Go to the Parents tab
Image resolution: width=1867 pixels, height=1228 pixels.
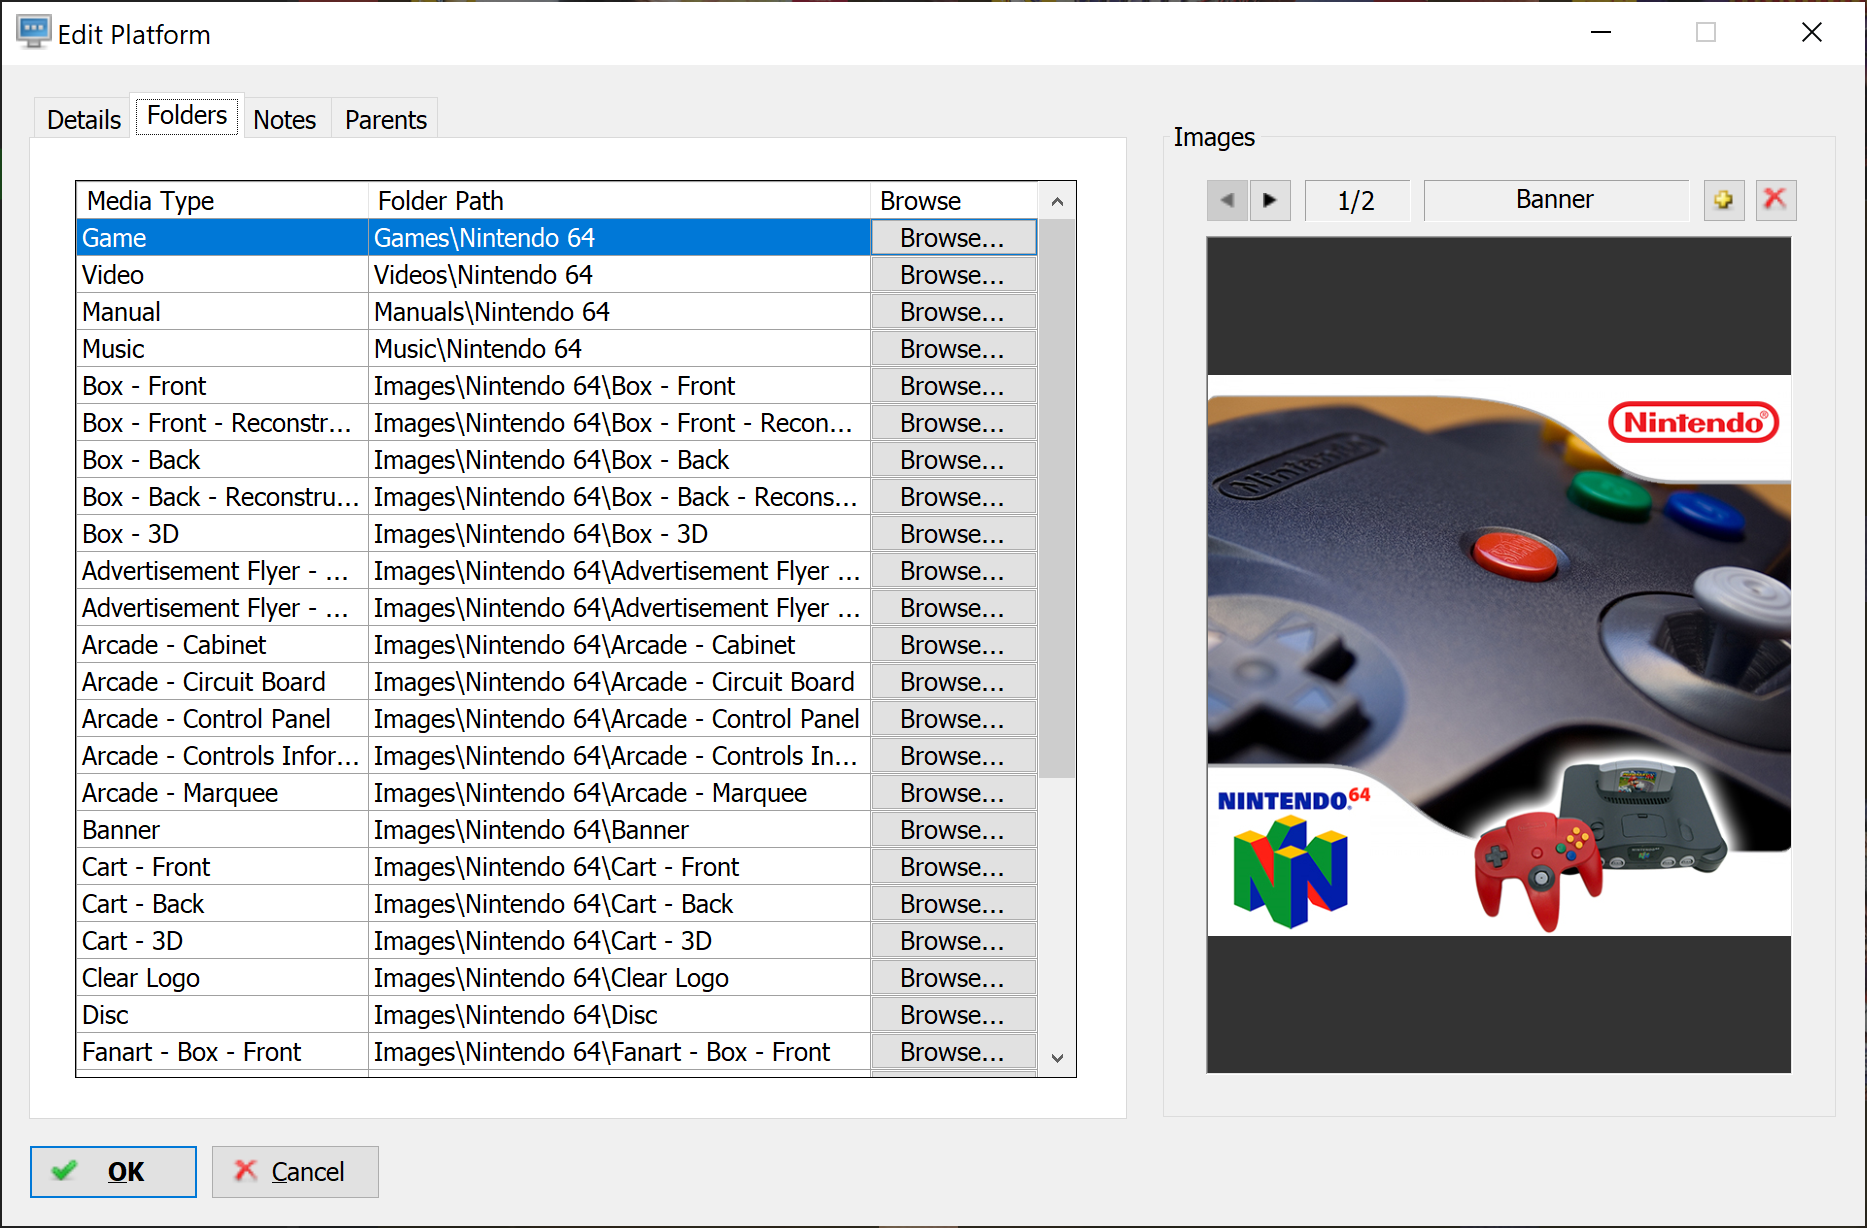tap(386, 120)
